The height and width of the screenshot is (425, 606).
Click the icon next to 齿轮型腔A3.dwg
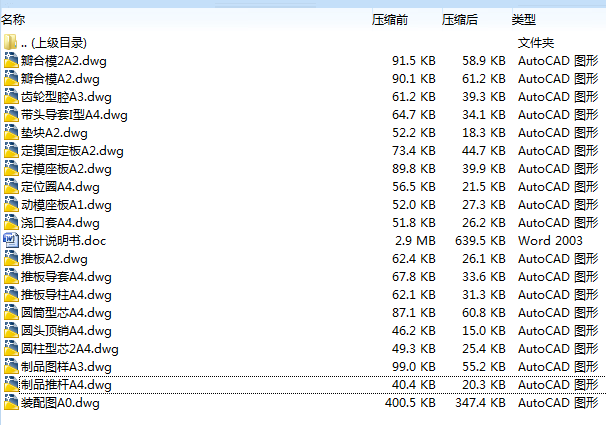11,97
